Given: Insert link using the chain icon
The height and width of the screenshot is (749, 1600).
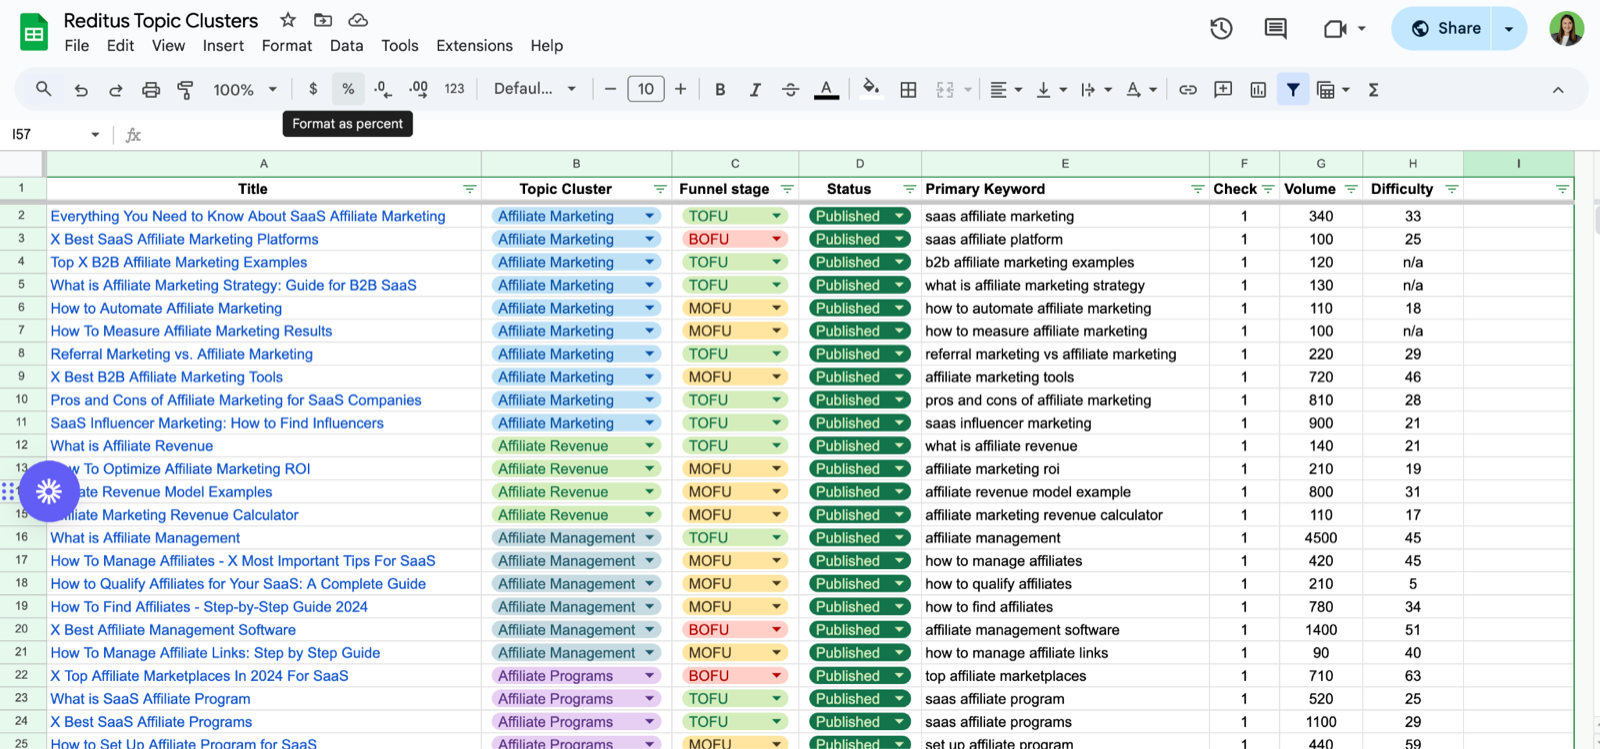Looking at the screenshot, I should click(x=1188, y=90).
